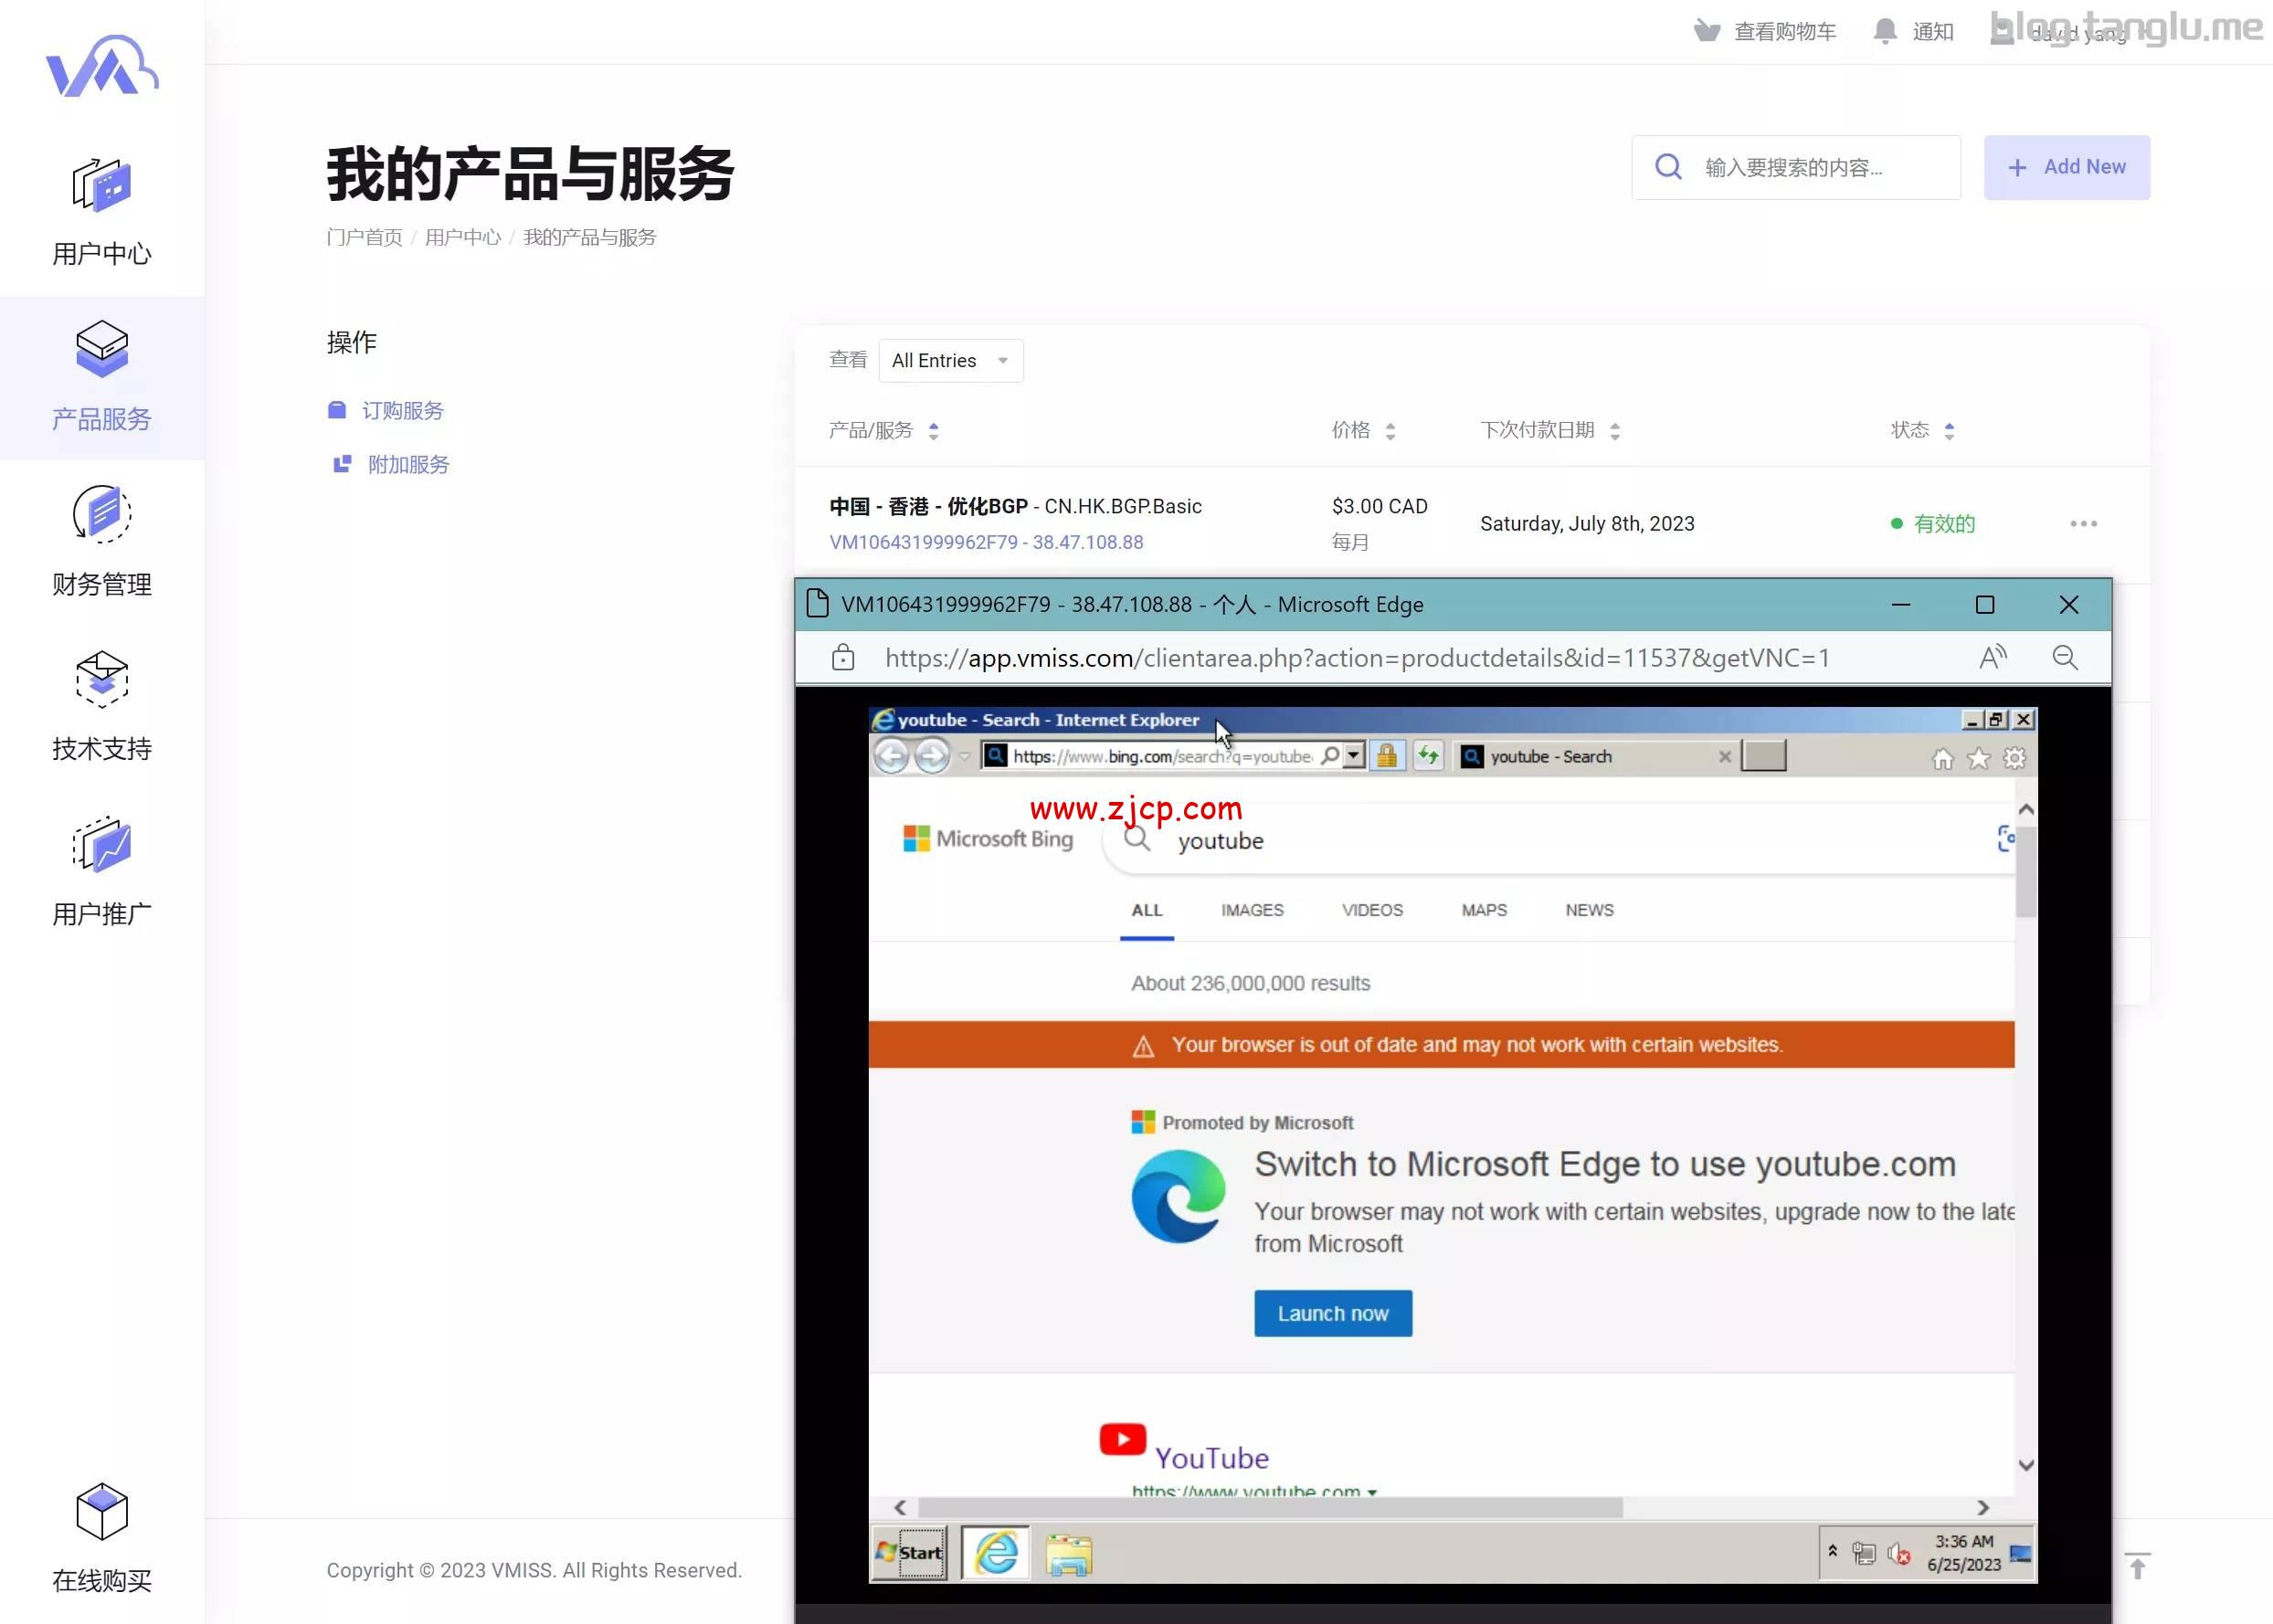The image size is (2273, 1624).
Task: Click the IE horizontal scroll right arrow
Action: point(1983,1507)
